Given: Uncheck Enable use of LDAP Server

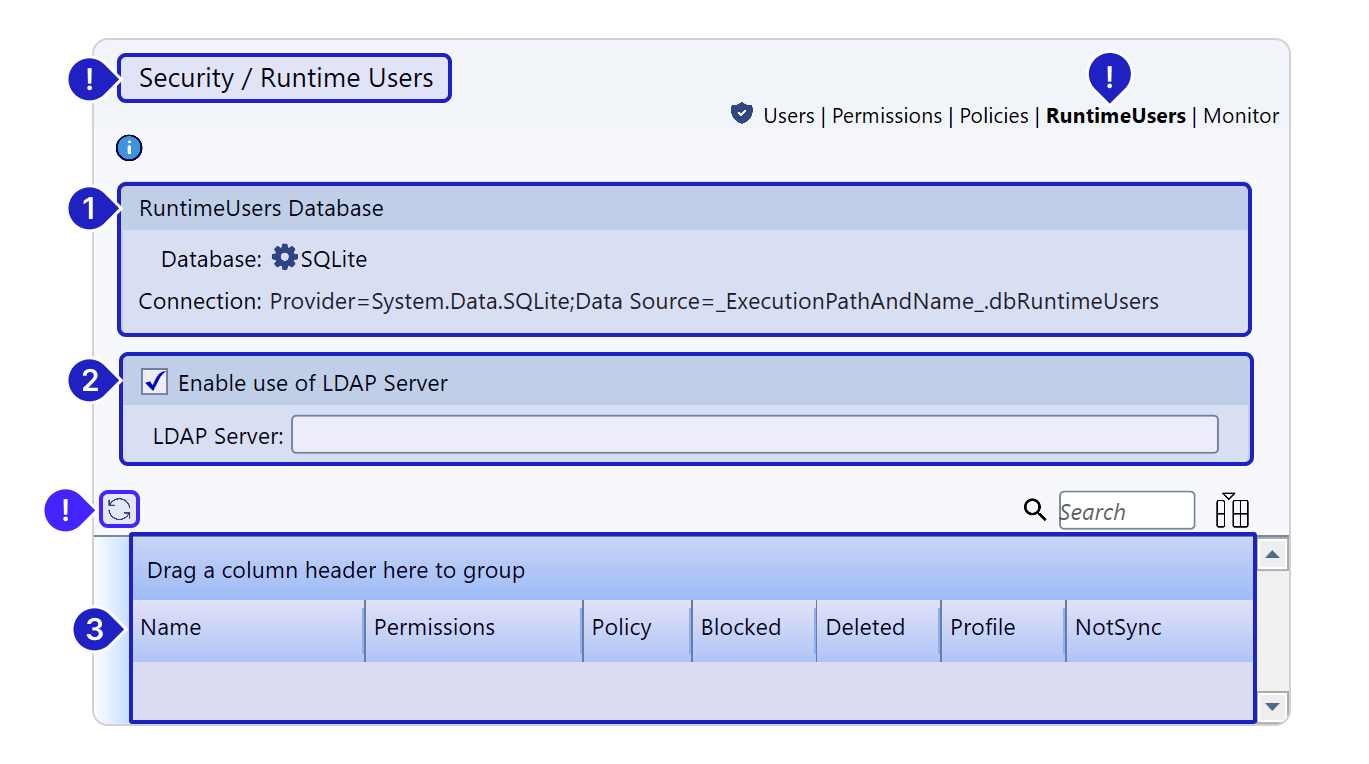Looking at the screenshot, I should 155,382.
